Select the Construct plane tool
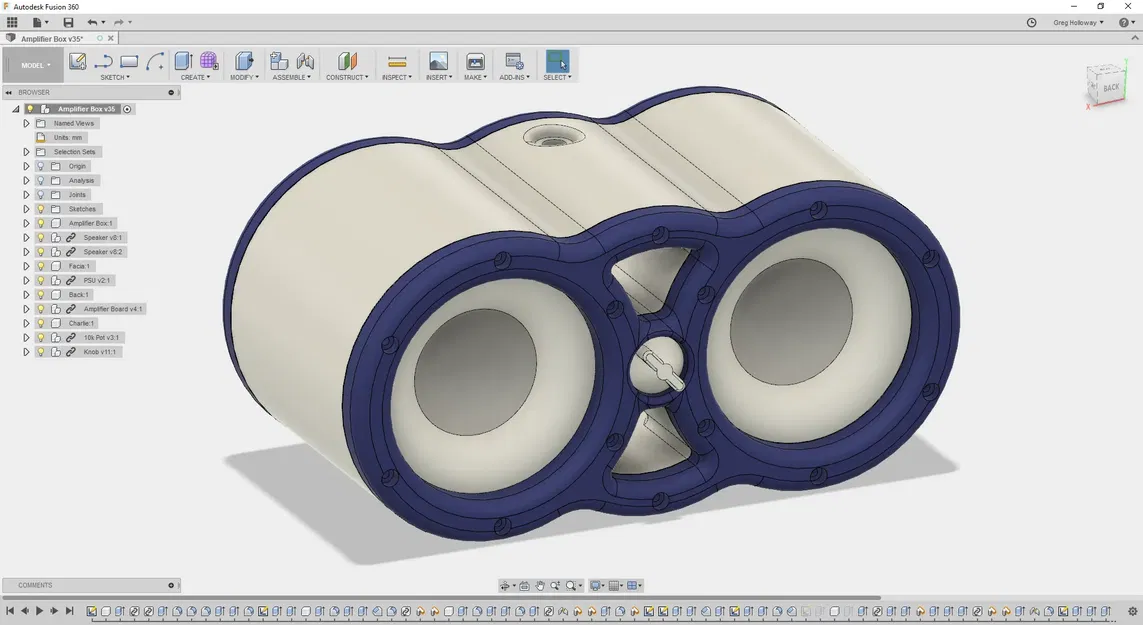This screenshot has width=1143, height=625. click(x=347, y=61)
